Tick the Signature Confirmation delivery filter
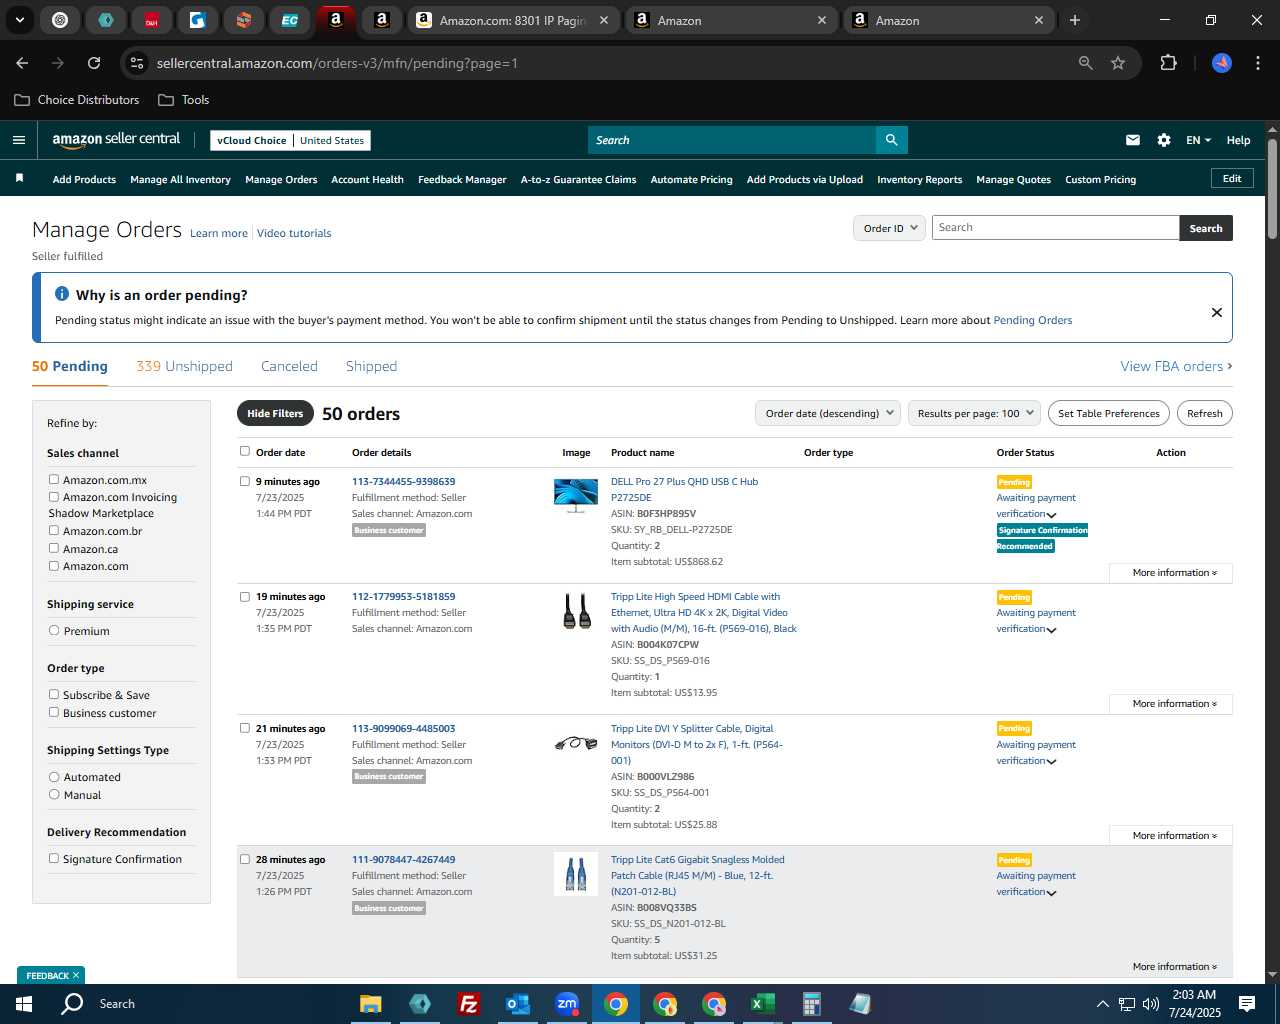 click(54, 858)
